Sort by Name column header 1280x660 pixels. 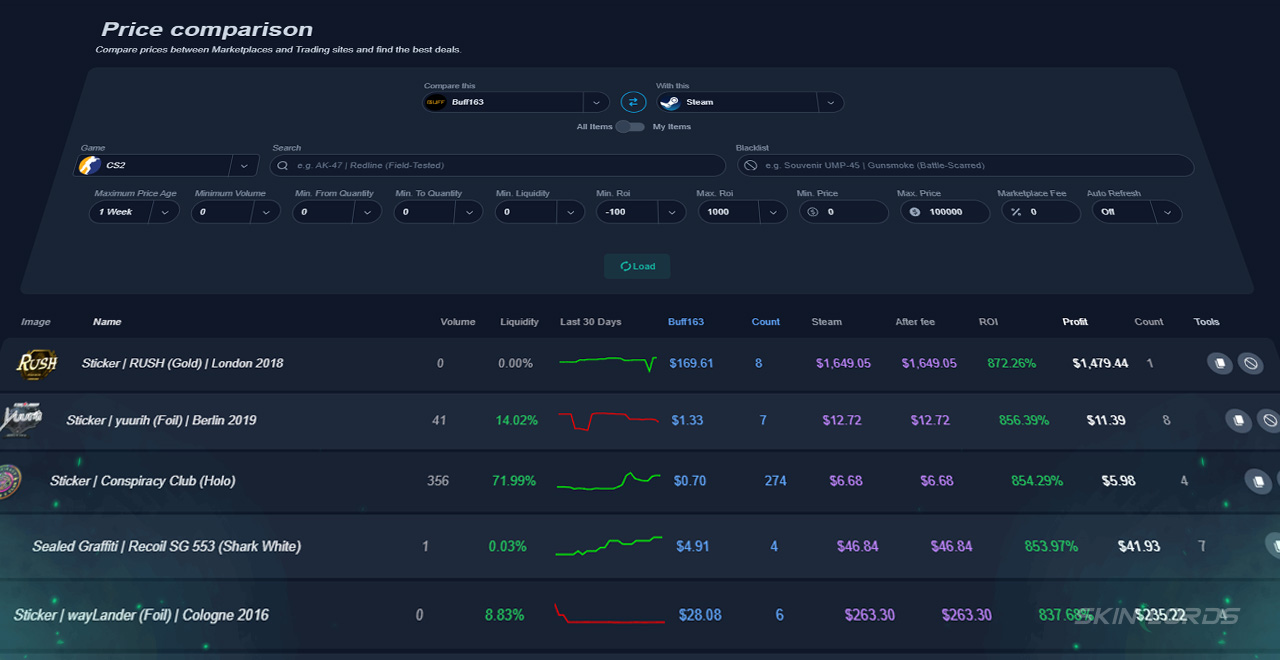[x=107, y=322]
